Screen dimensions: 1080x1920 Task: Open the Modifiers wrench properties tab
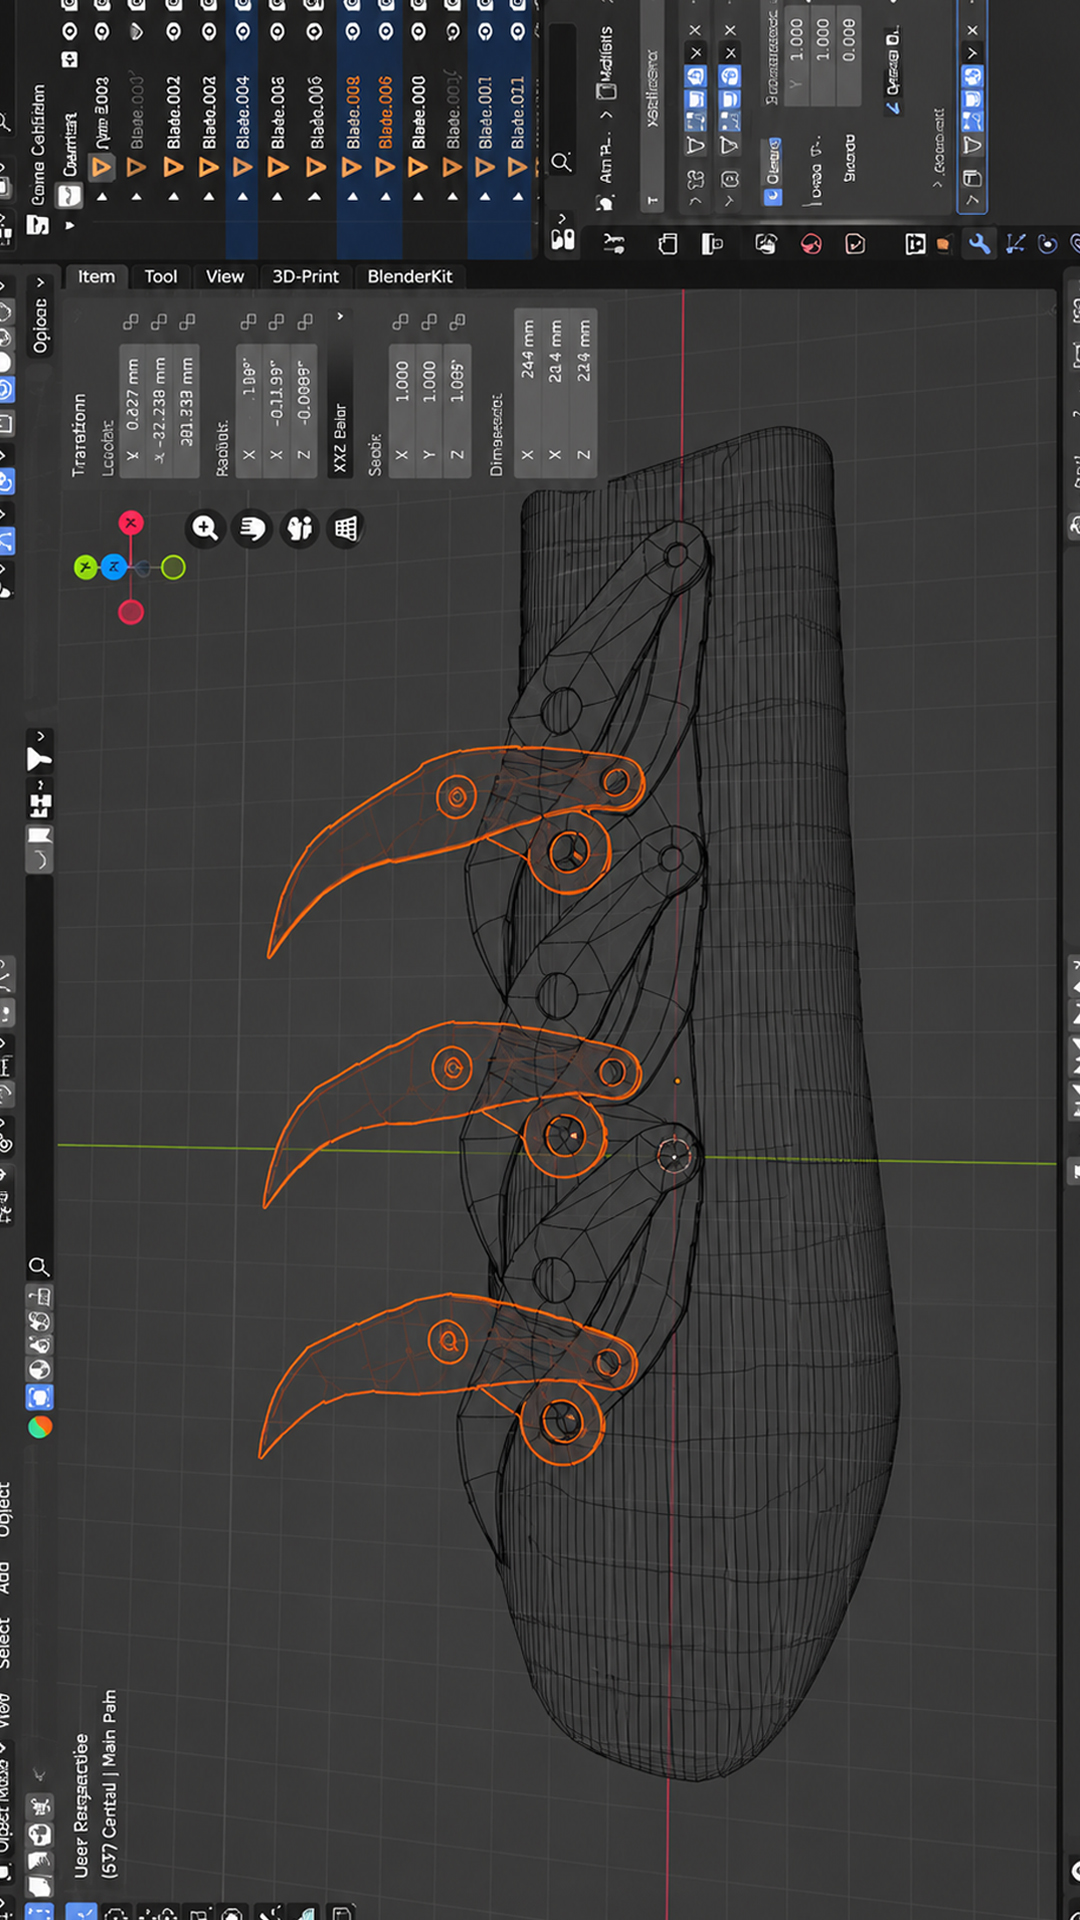coord(980,244)
